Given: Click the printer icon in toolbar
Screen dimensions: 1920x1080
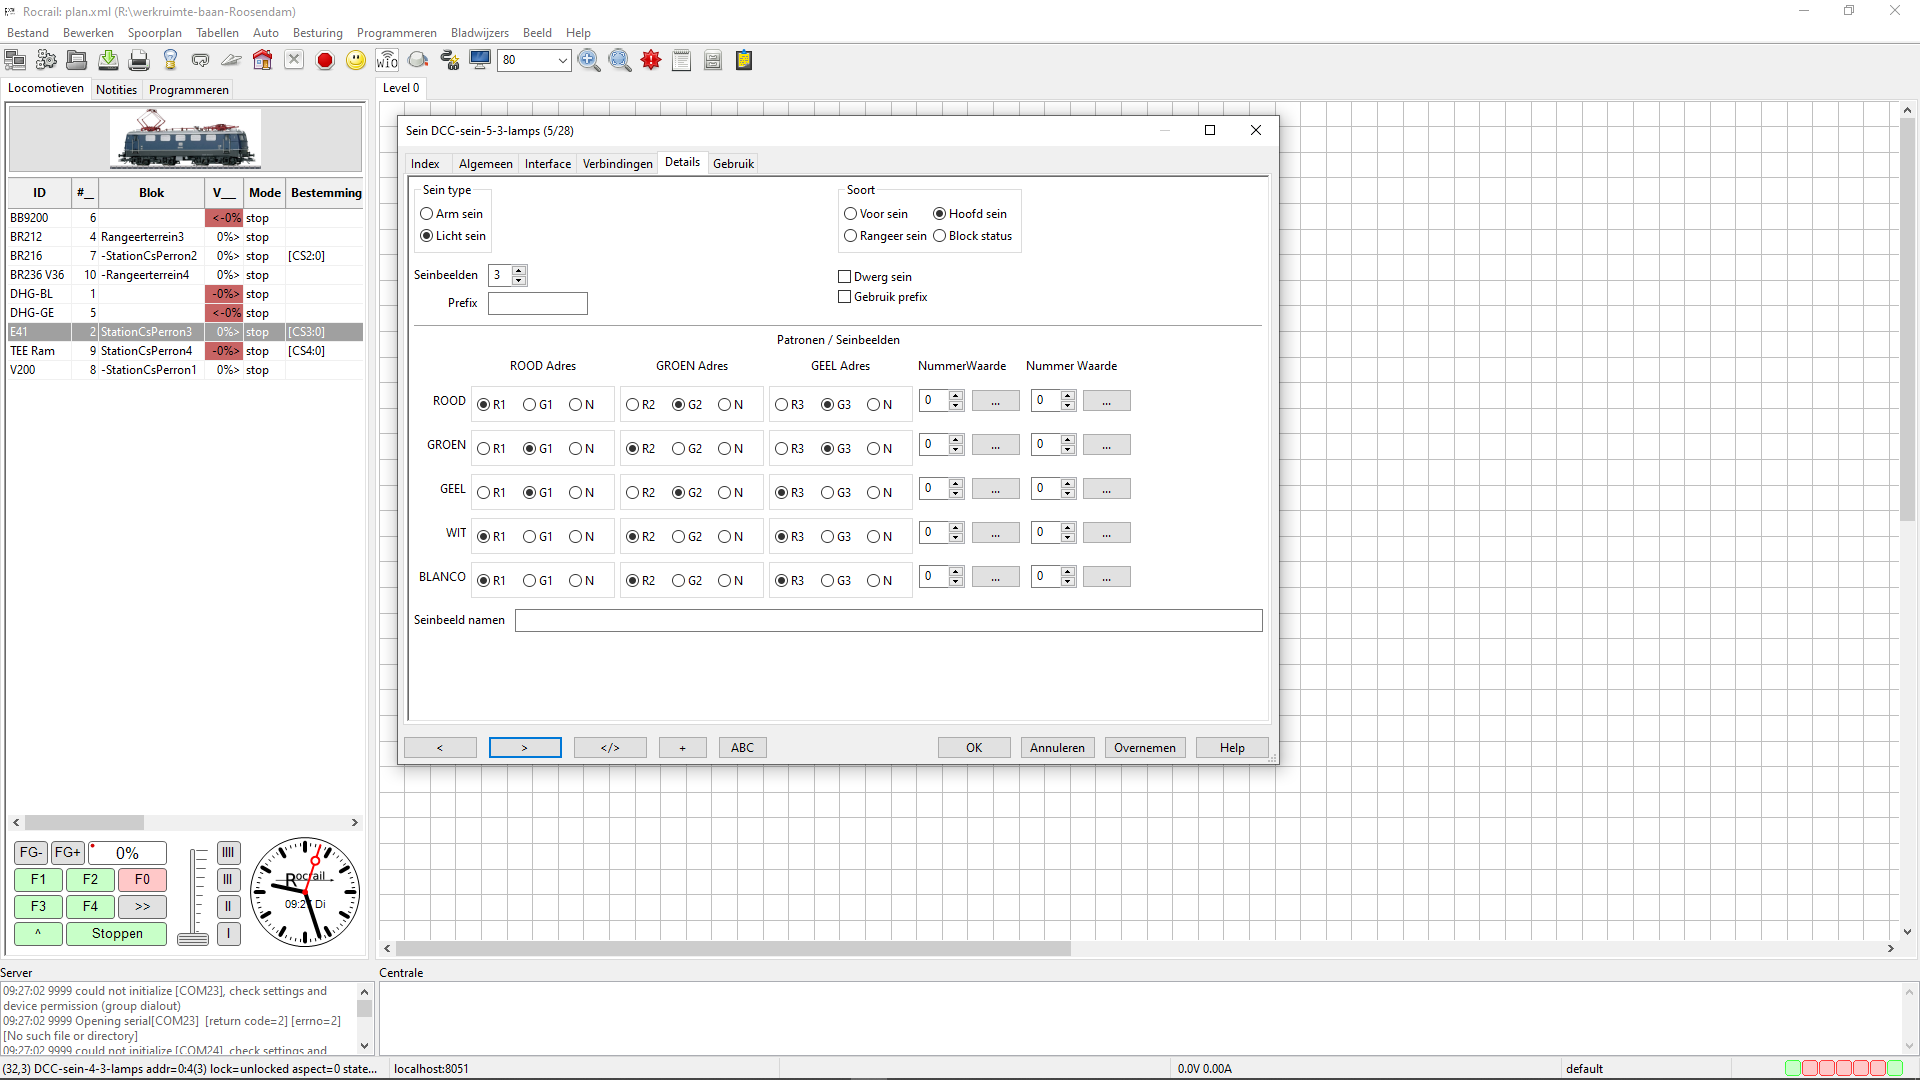Looking at the screenshot, I should tap(139, 61).
